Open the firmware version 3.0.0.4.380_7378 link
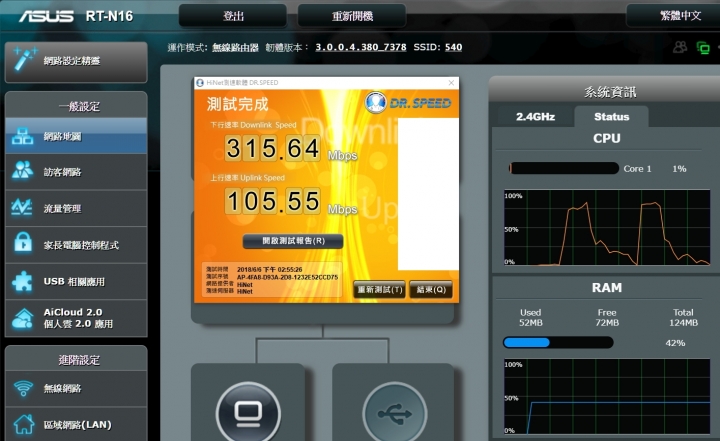 pyautogui.click(x=360, y=47)
